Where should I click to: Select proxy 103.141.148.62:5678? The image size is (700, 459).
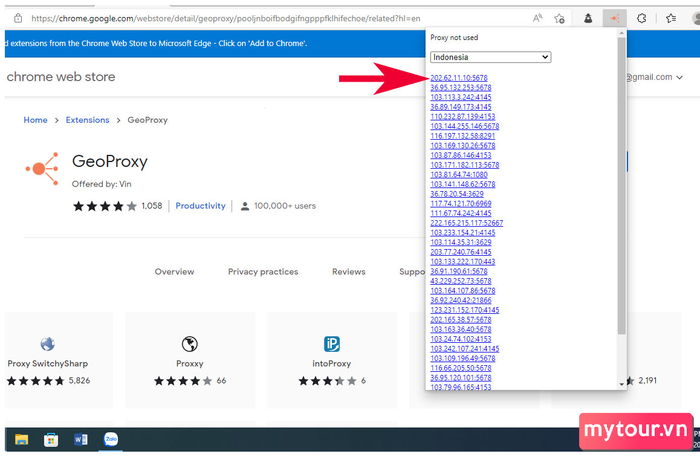coord(462,184)
